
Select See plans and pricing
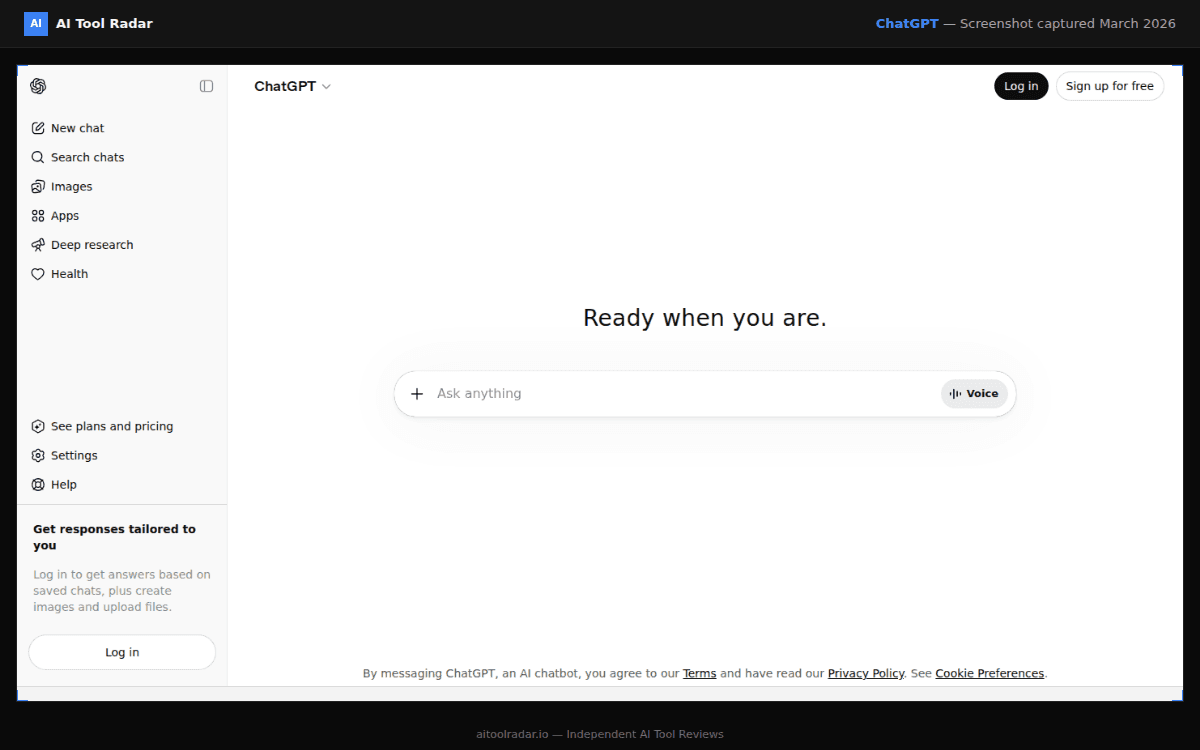pyautogui.click(x=111, y=426)
